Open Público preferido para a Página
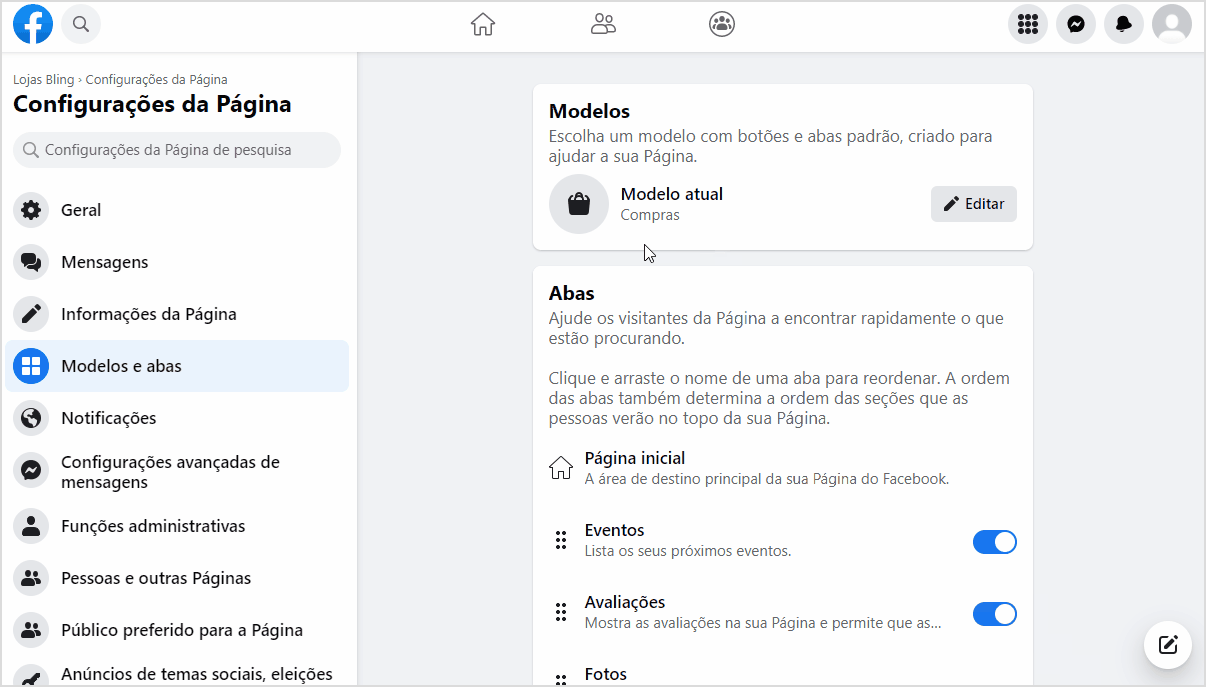Viewport: 1206px width, 687px height. tap(177, 630)
